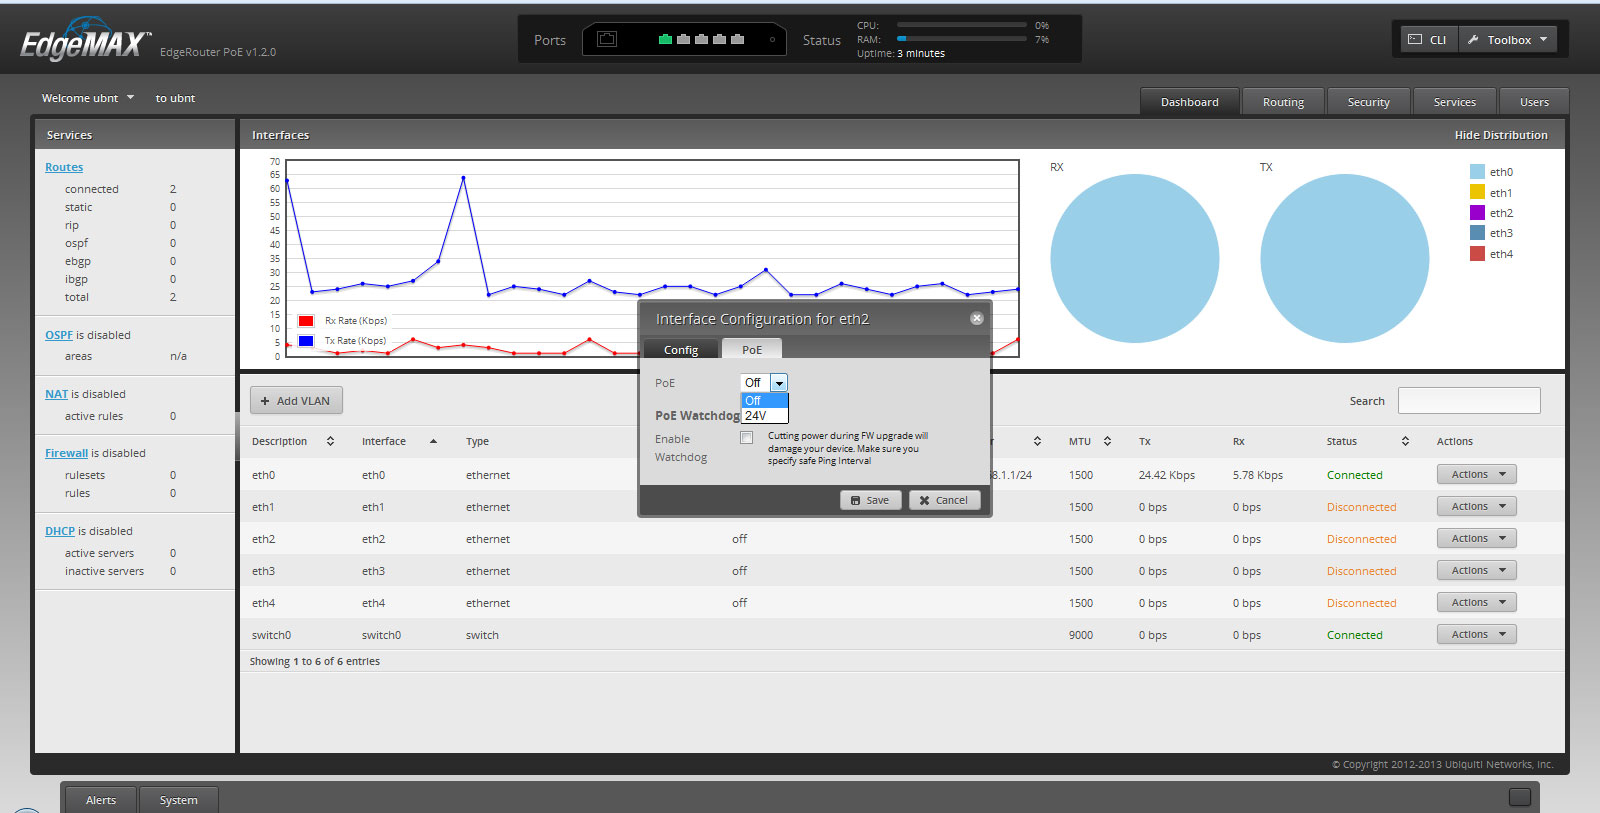
Task: Click the green eth0 port icon
Action: (x=665, y=40)
